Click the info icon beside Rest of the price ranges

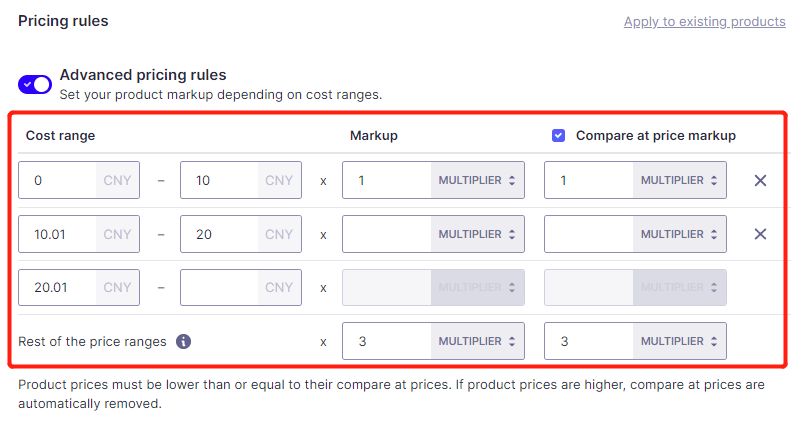[184, 341]
